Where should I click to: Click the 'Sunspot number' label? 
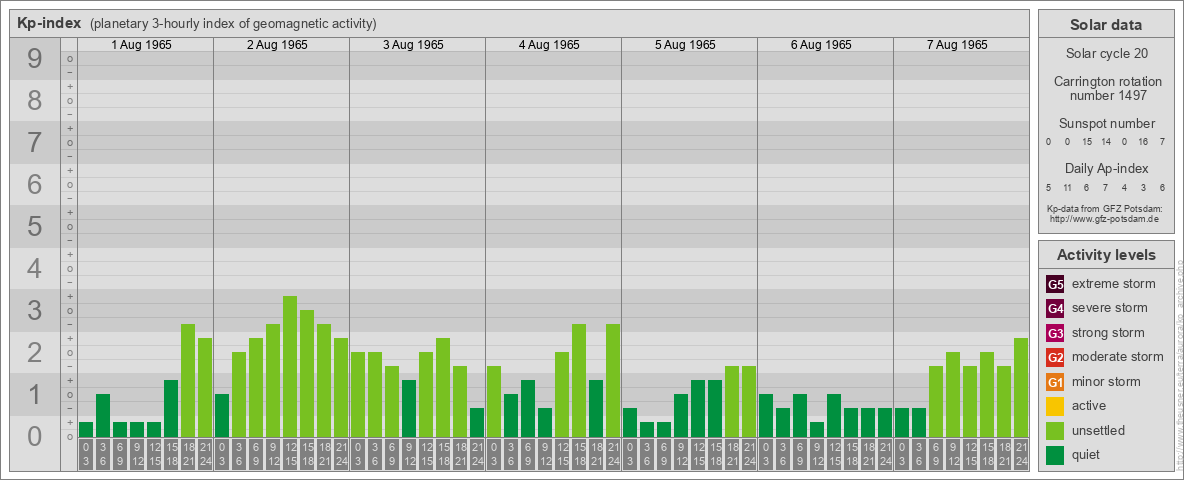[1106, 124]
